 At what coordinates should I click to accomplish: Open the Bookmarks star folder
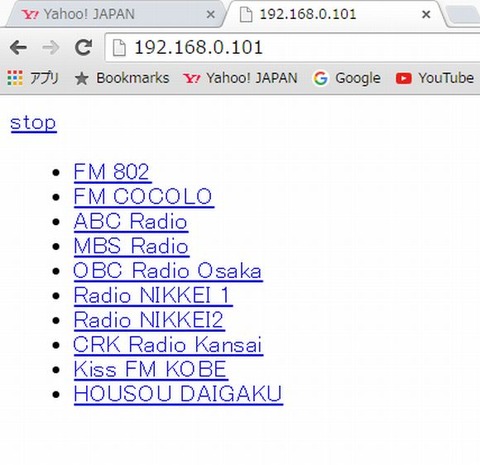tap(122, 78)
